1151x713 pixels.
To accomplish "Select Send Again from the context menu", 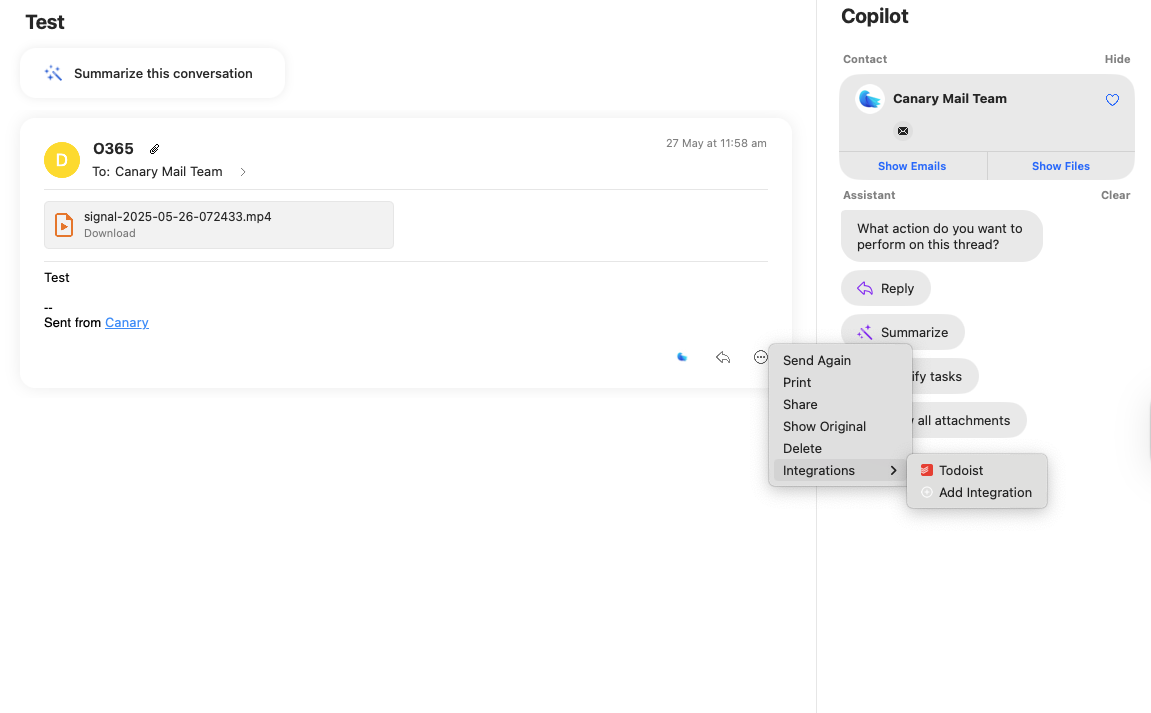I will [x=817, y=361].
